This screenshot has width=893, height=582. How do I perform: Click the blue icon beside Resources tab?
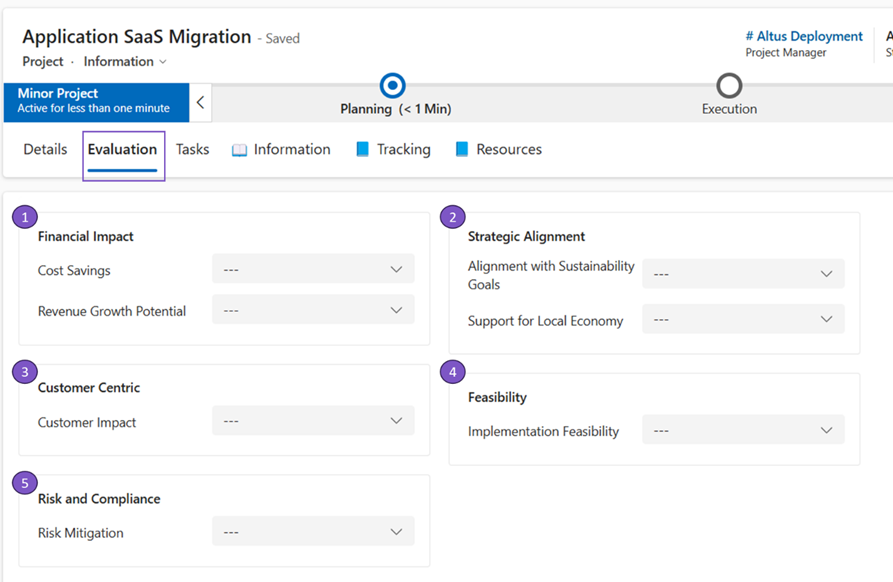[x=462, y=150]
